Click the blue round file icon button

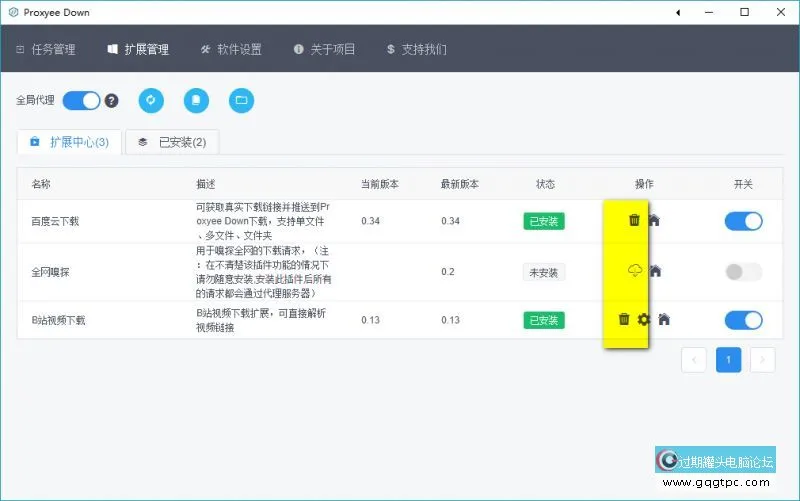point(196,100)
